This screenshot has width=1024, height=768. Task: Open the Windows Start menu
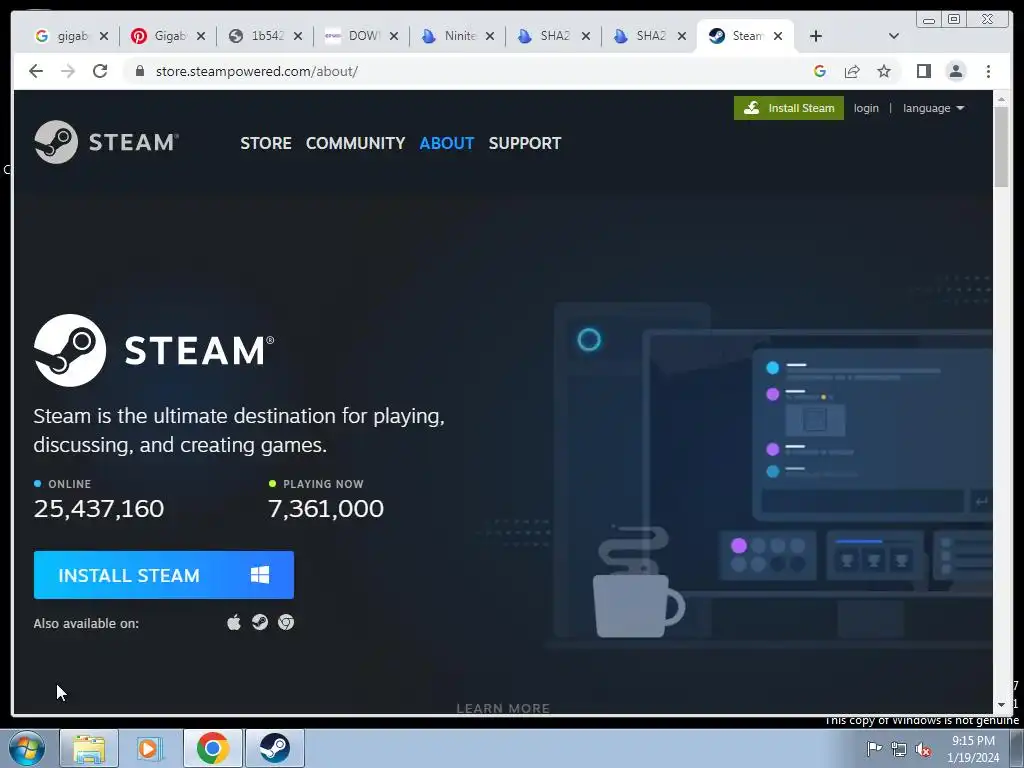click(x=27, y=748)
